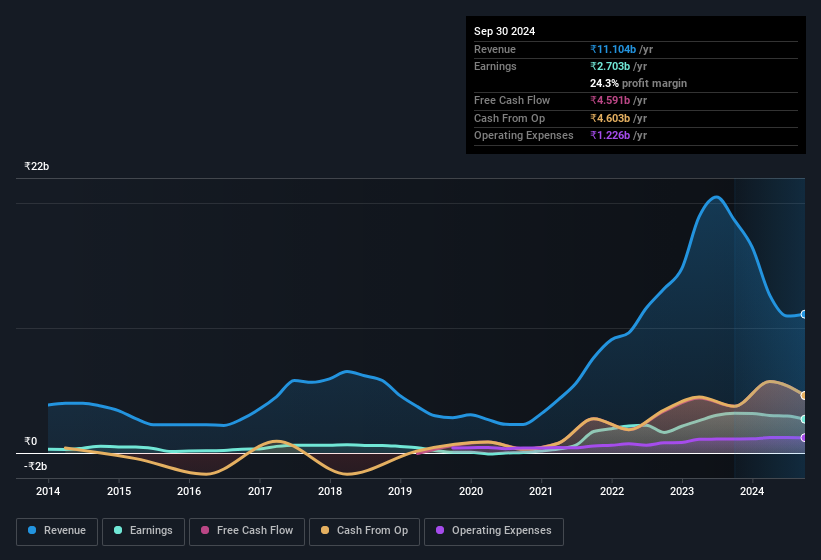The width and height of the screenshot is (821, 560).
Task: Click the 2016 x-axis label
Action: pyautogui.click(x=189, y=491)
